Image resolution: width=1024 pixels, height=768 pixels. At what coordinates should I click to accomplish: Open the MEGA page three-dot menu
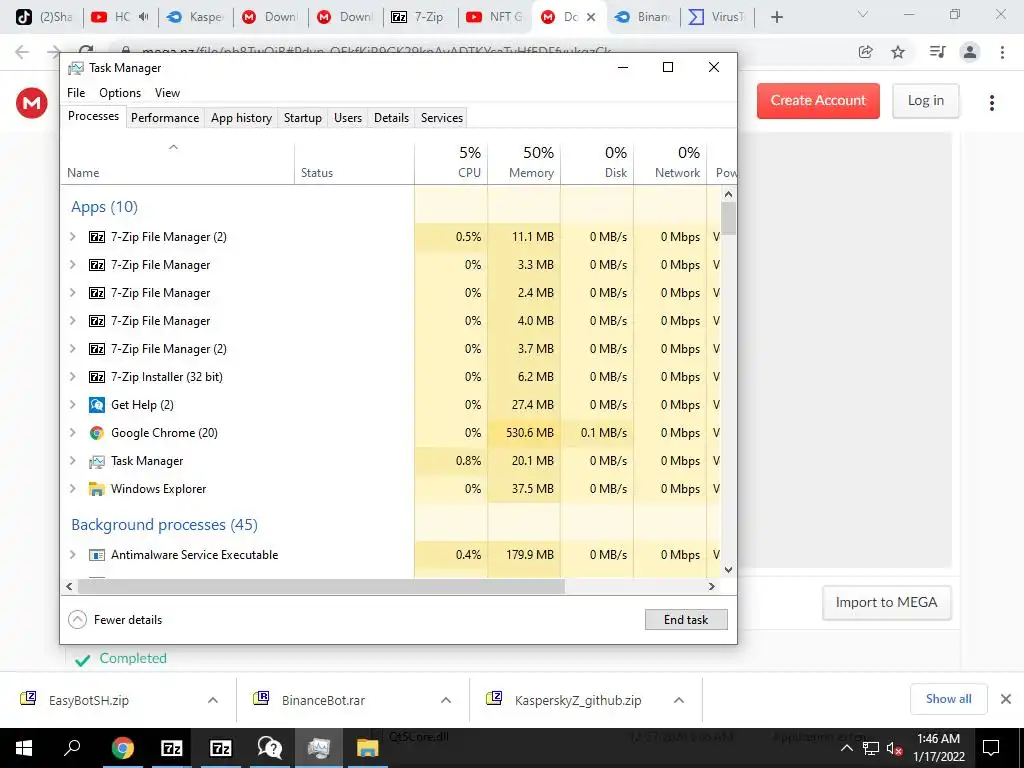[x=992, y=103]
